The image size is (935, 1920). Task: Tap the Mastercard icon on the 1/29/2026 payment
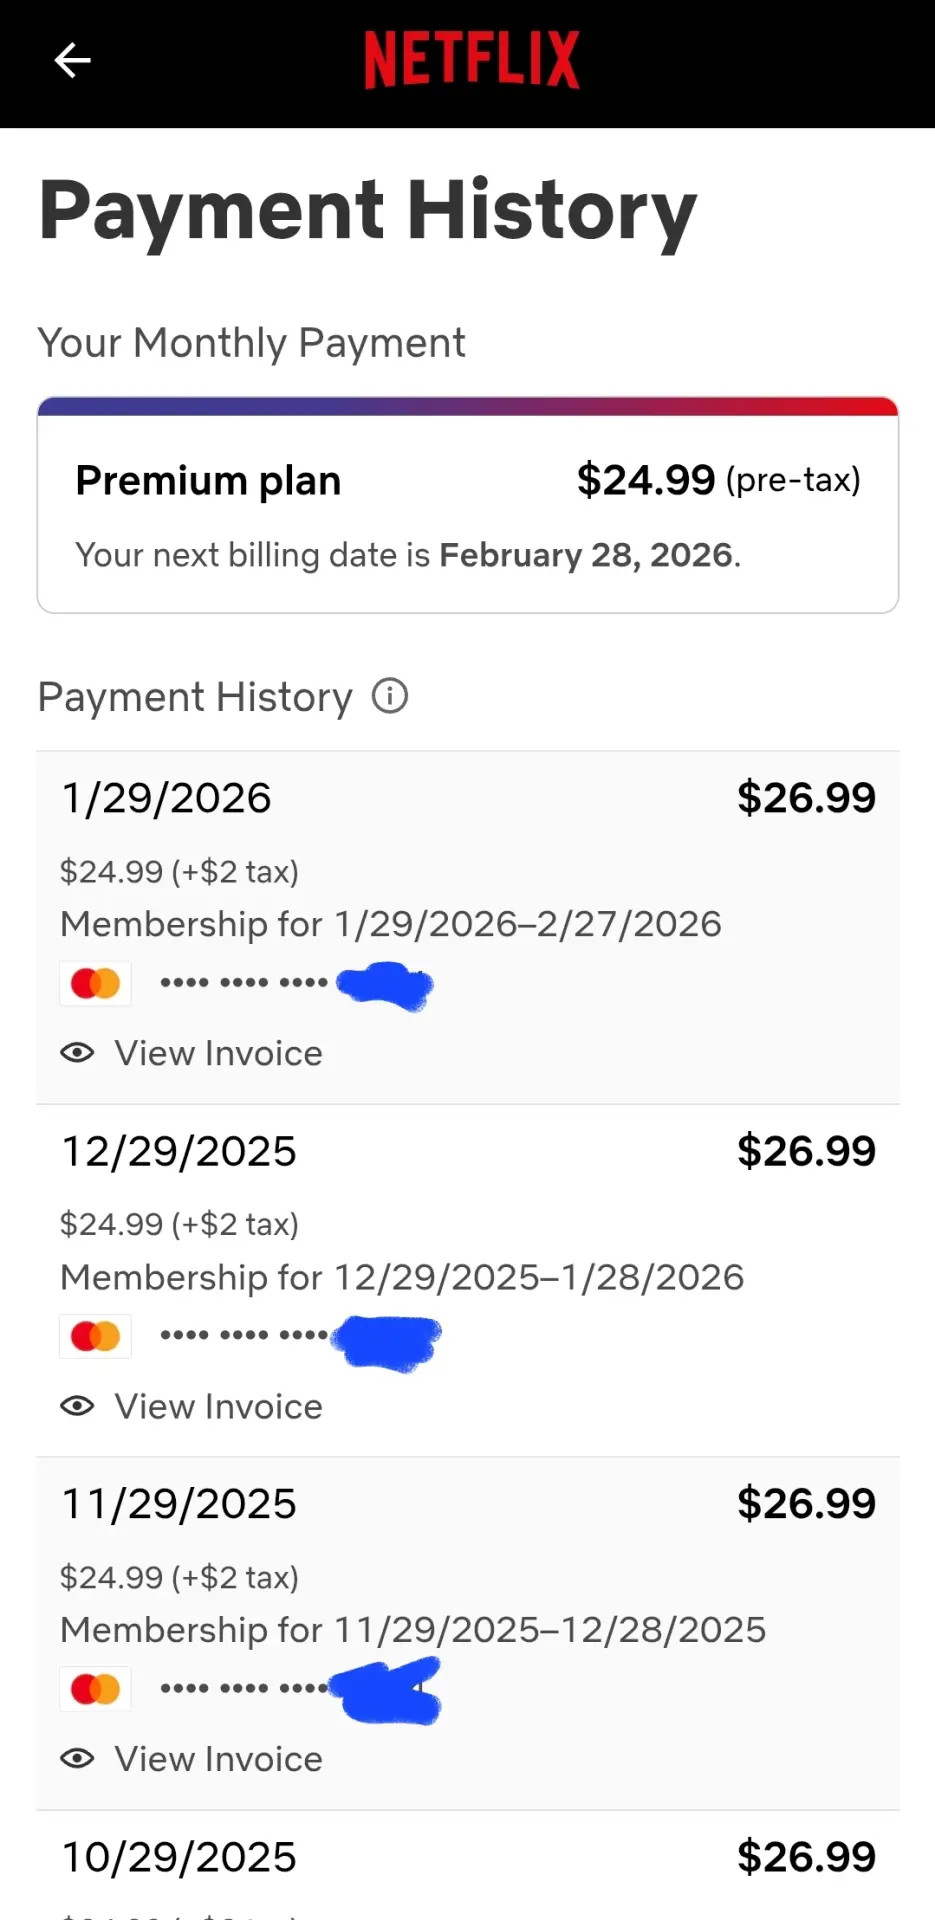[x=96, y=983]
